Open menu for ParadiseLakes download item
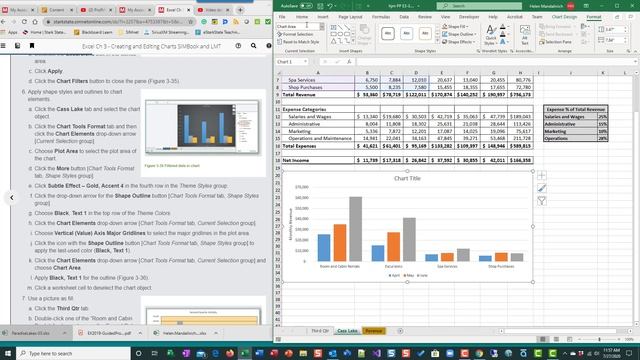 coord(64,333)
